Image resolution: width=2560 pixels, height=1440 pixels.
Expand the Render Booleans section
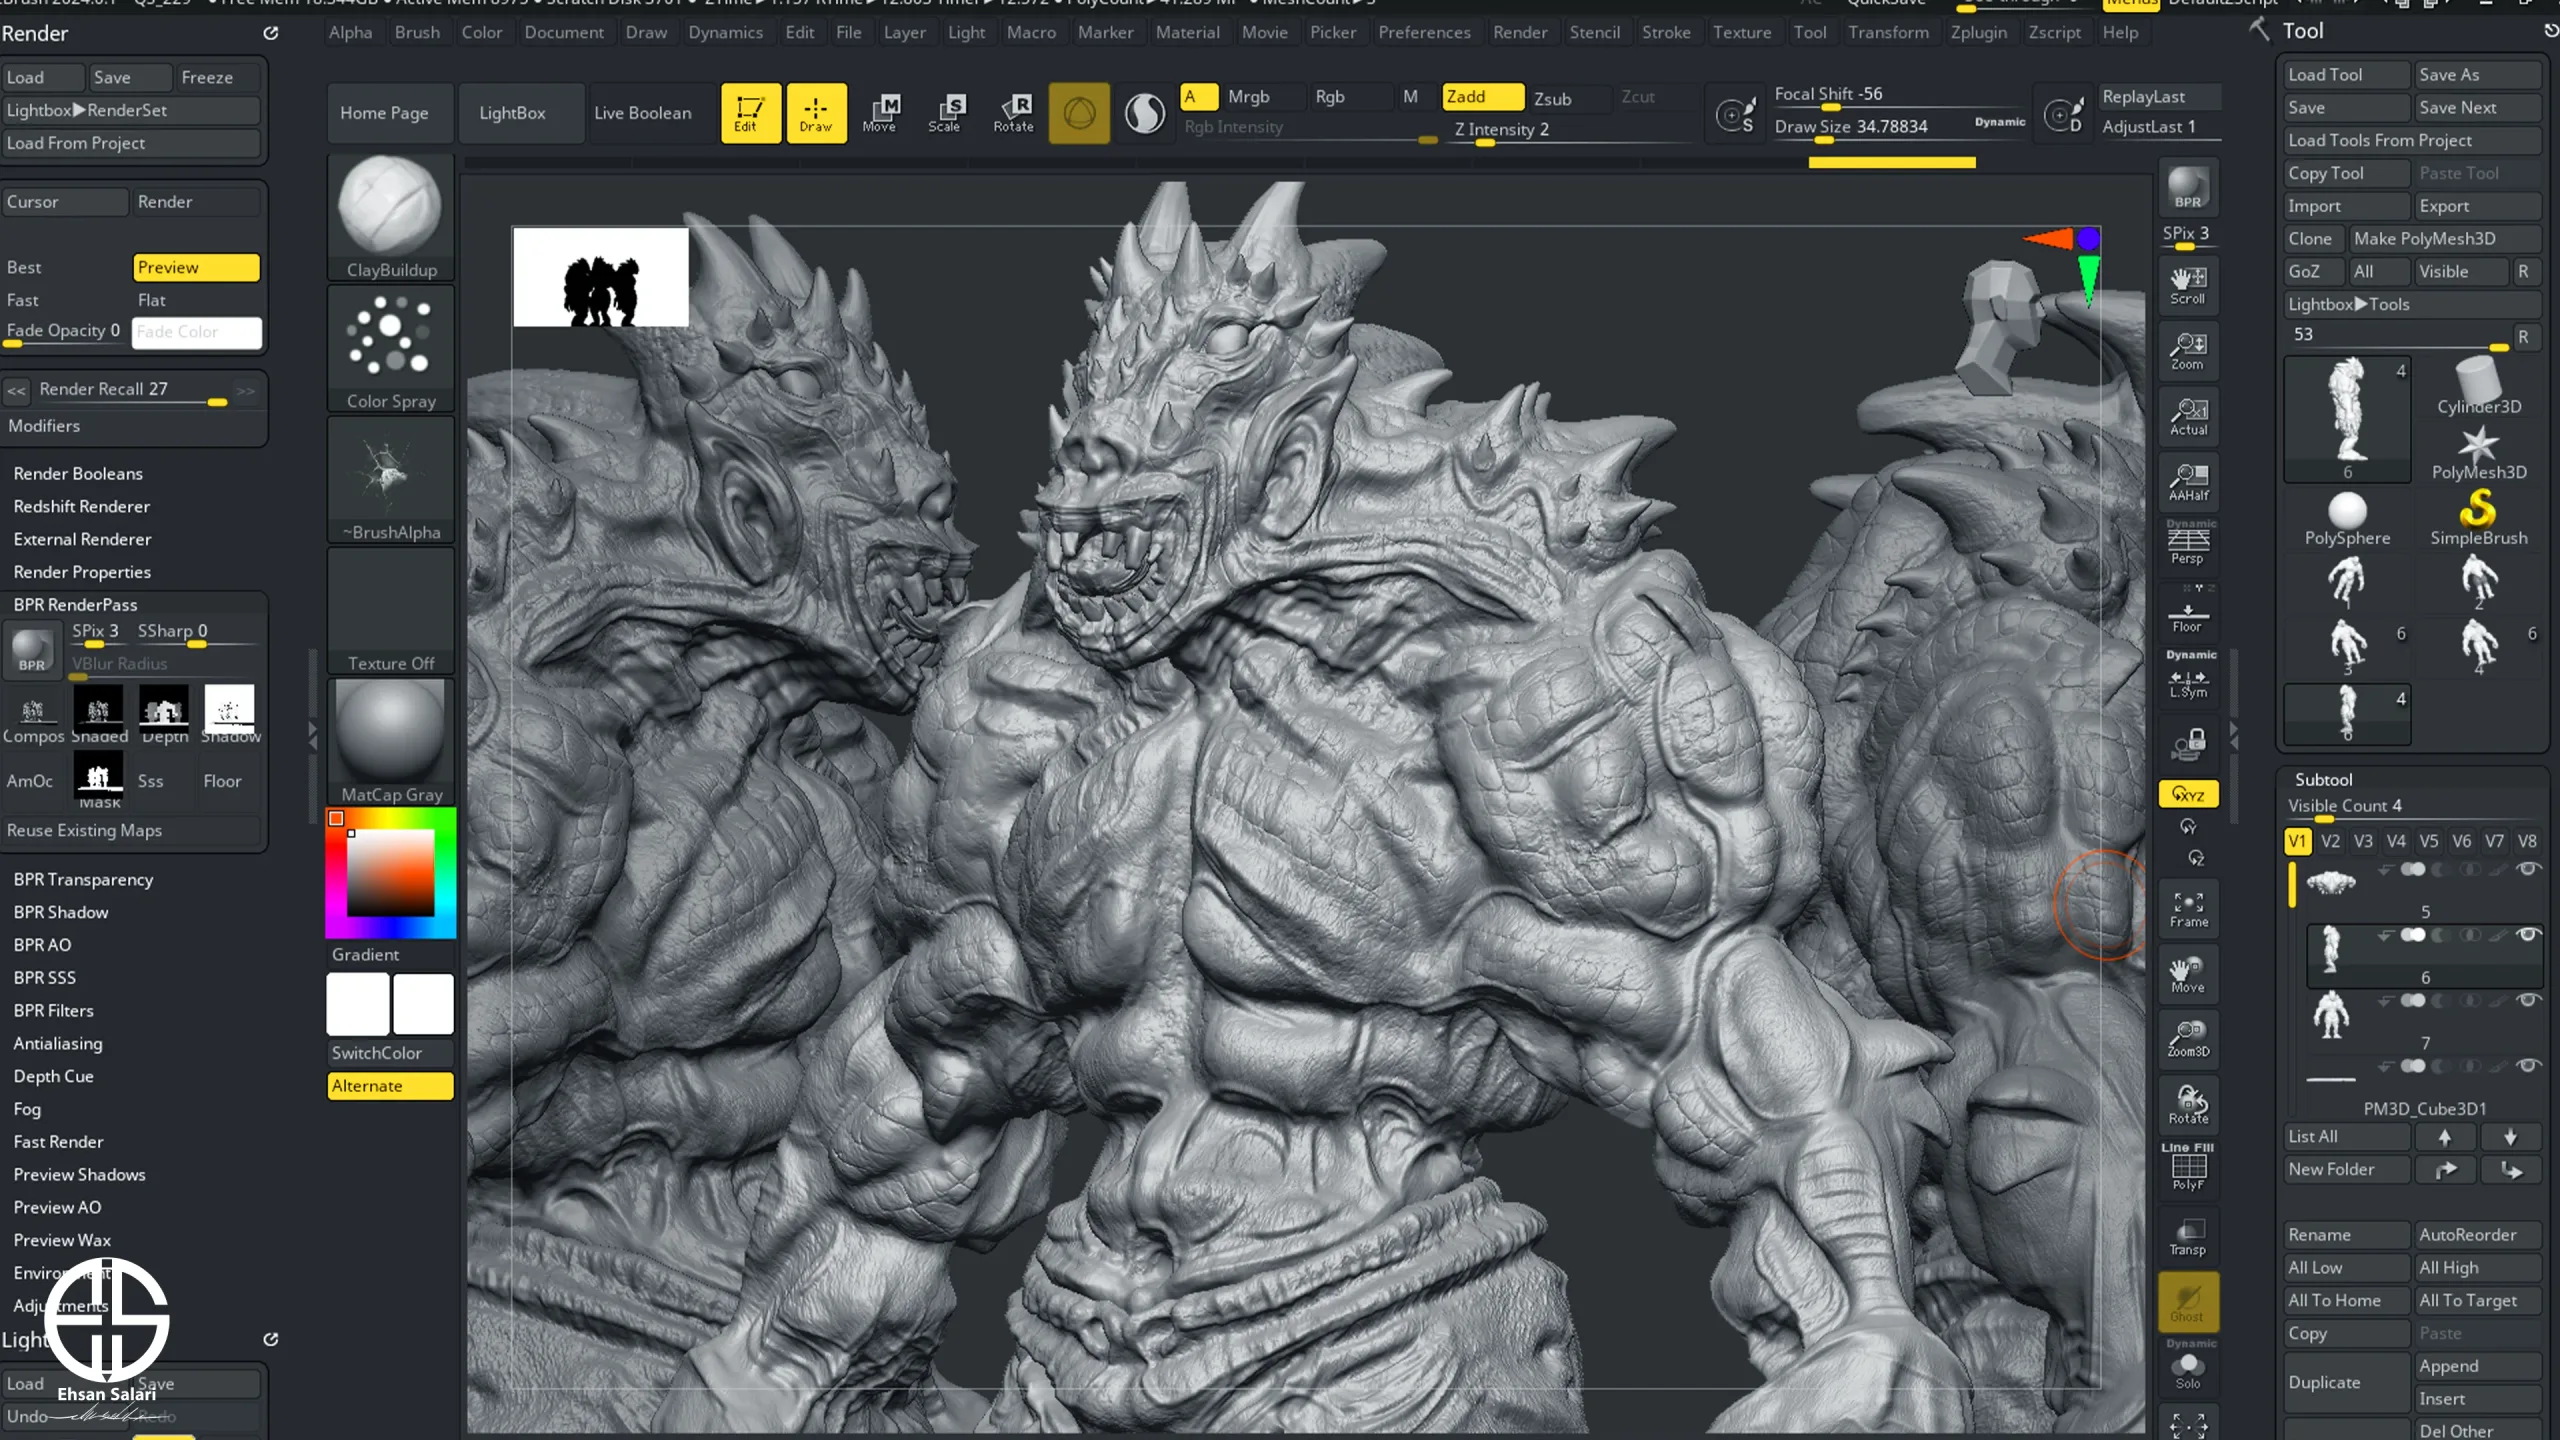pyautogui.click(x=78, y=473)
